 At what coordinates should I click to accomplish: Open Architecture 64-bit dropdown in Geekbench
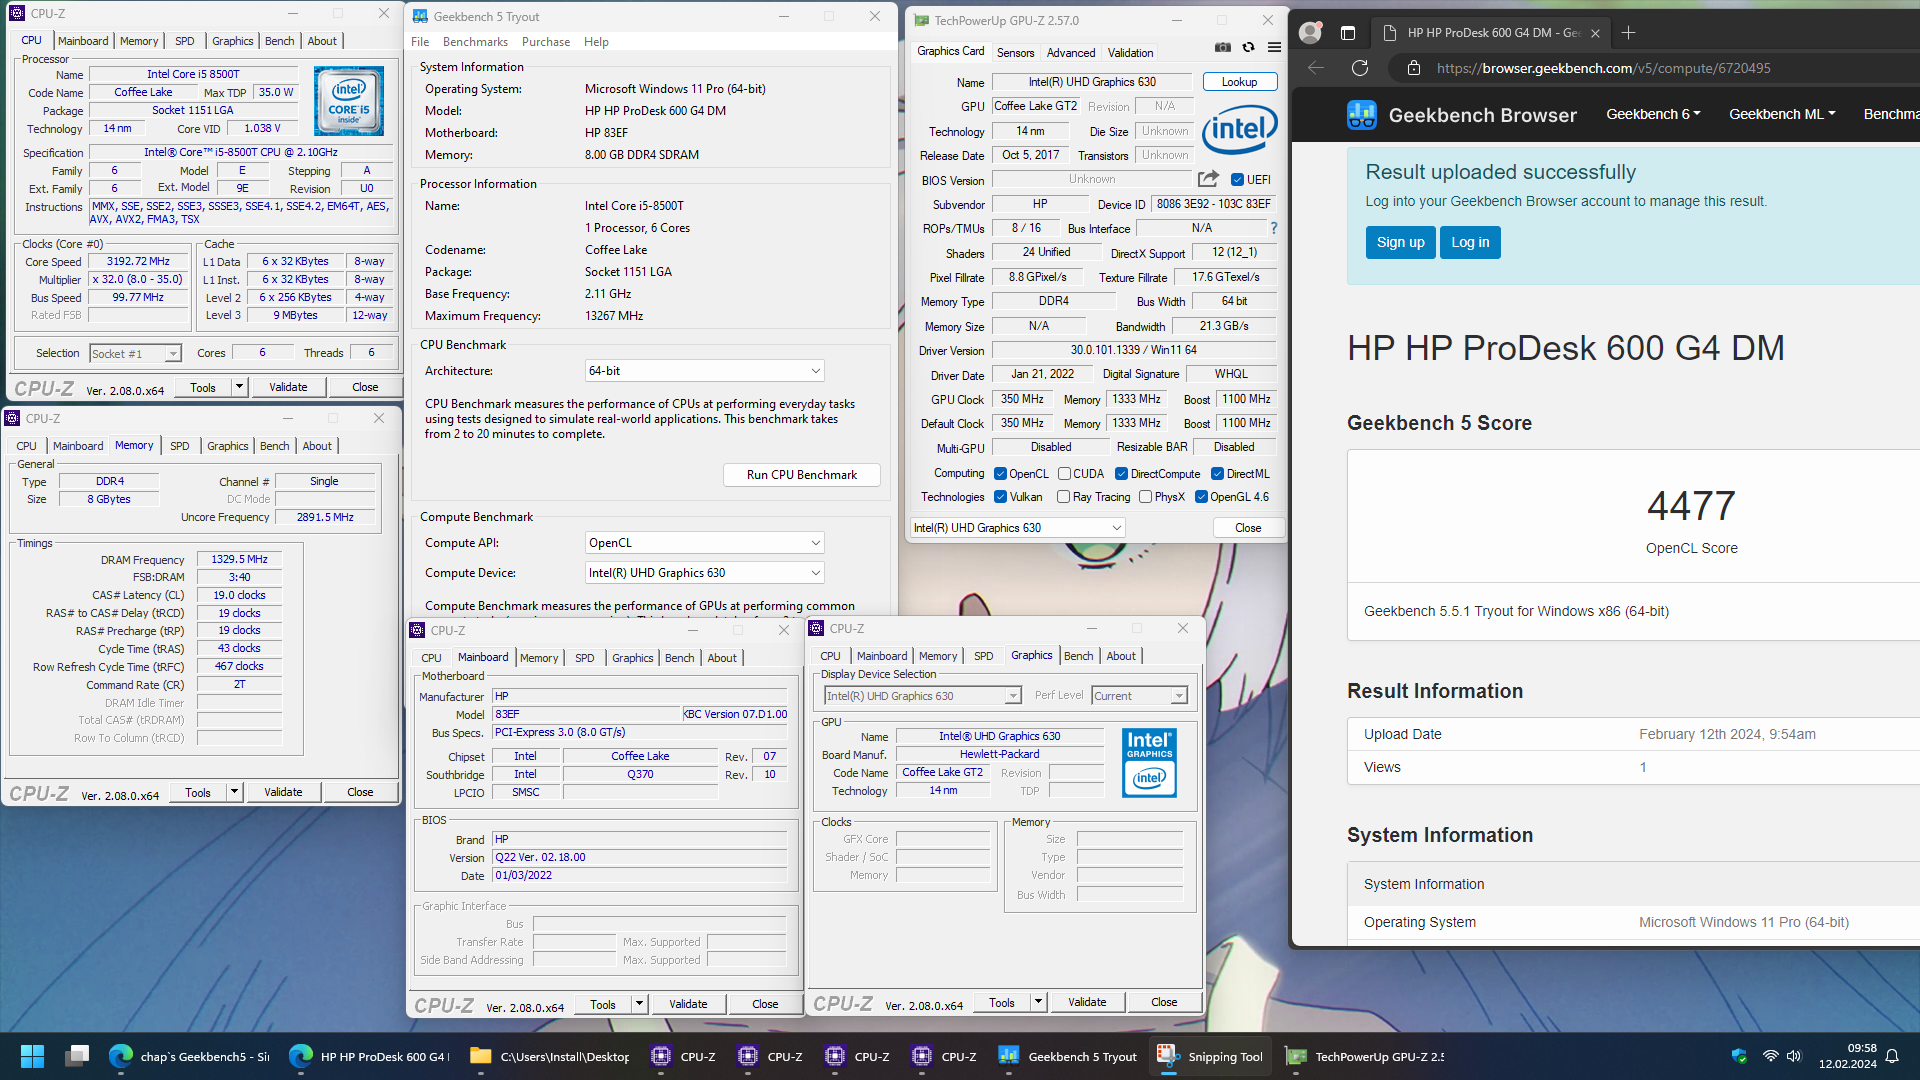tap(704, 371)
